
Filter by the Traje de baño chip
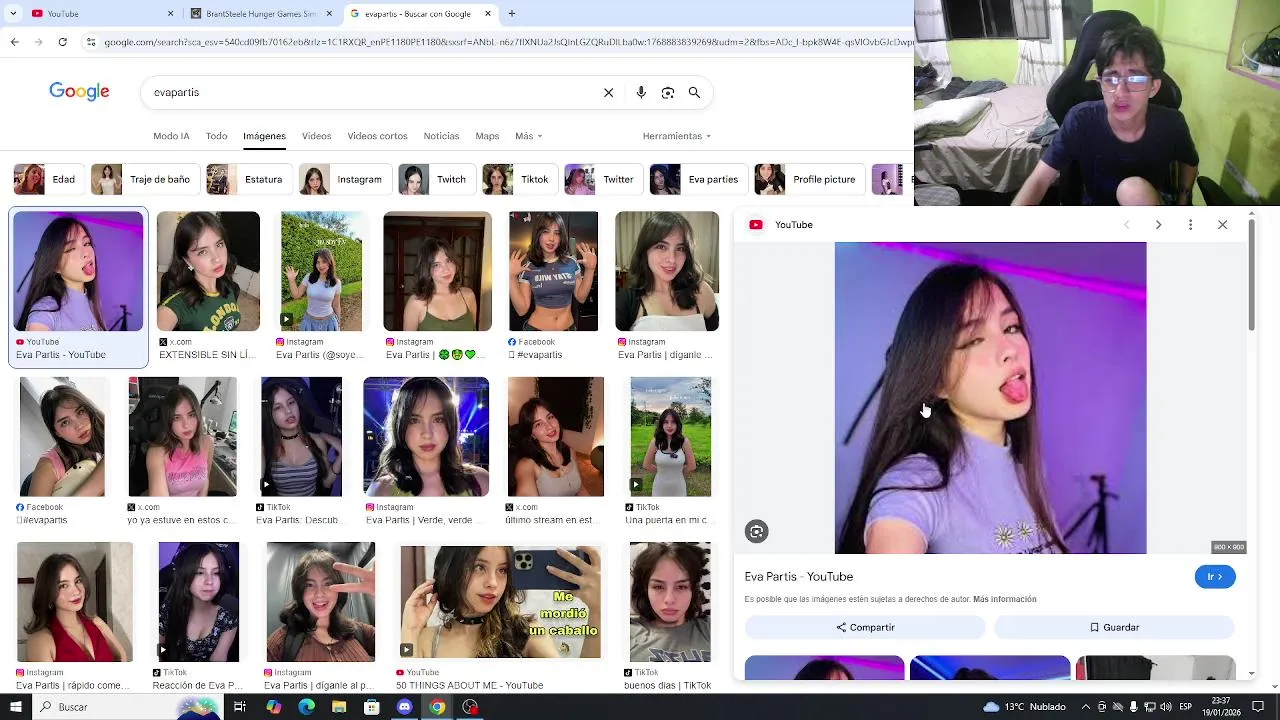coord(144,179)
